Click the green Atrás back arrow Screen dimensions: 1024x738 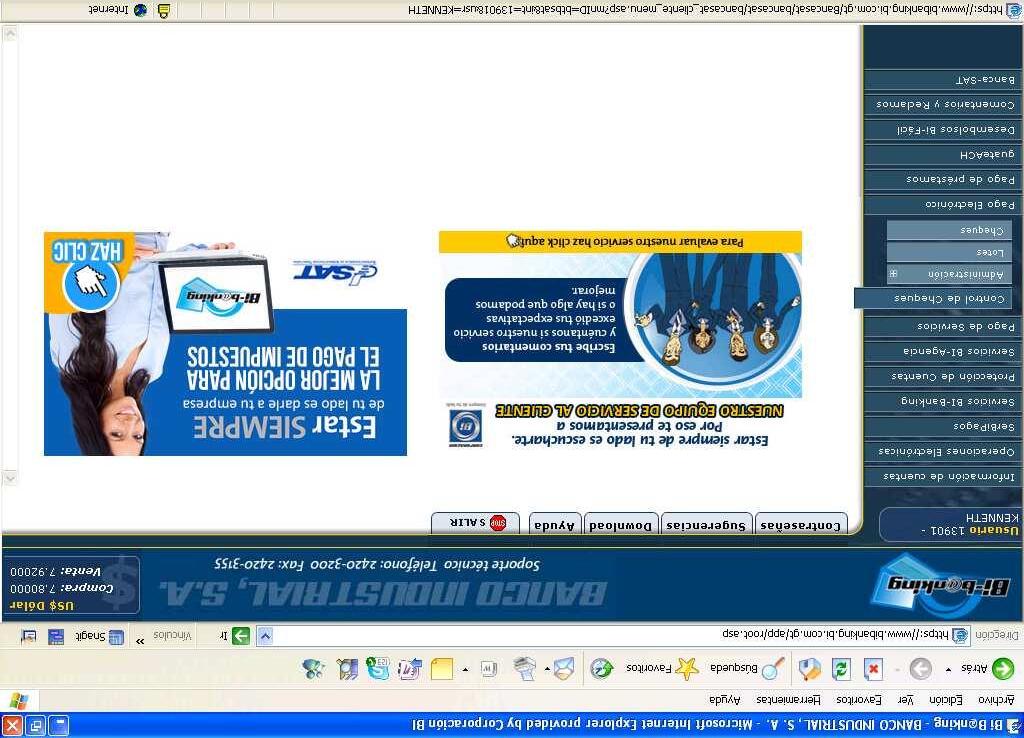pos(1002,669)
